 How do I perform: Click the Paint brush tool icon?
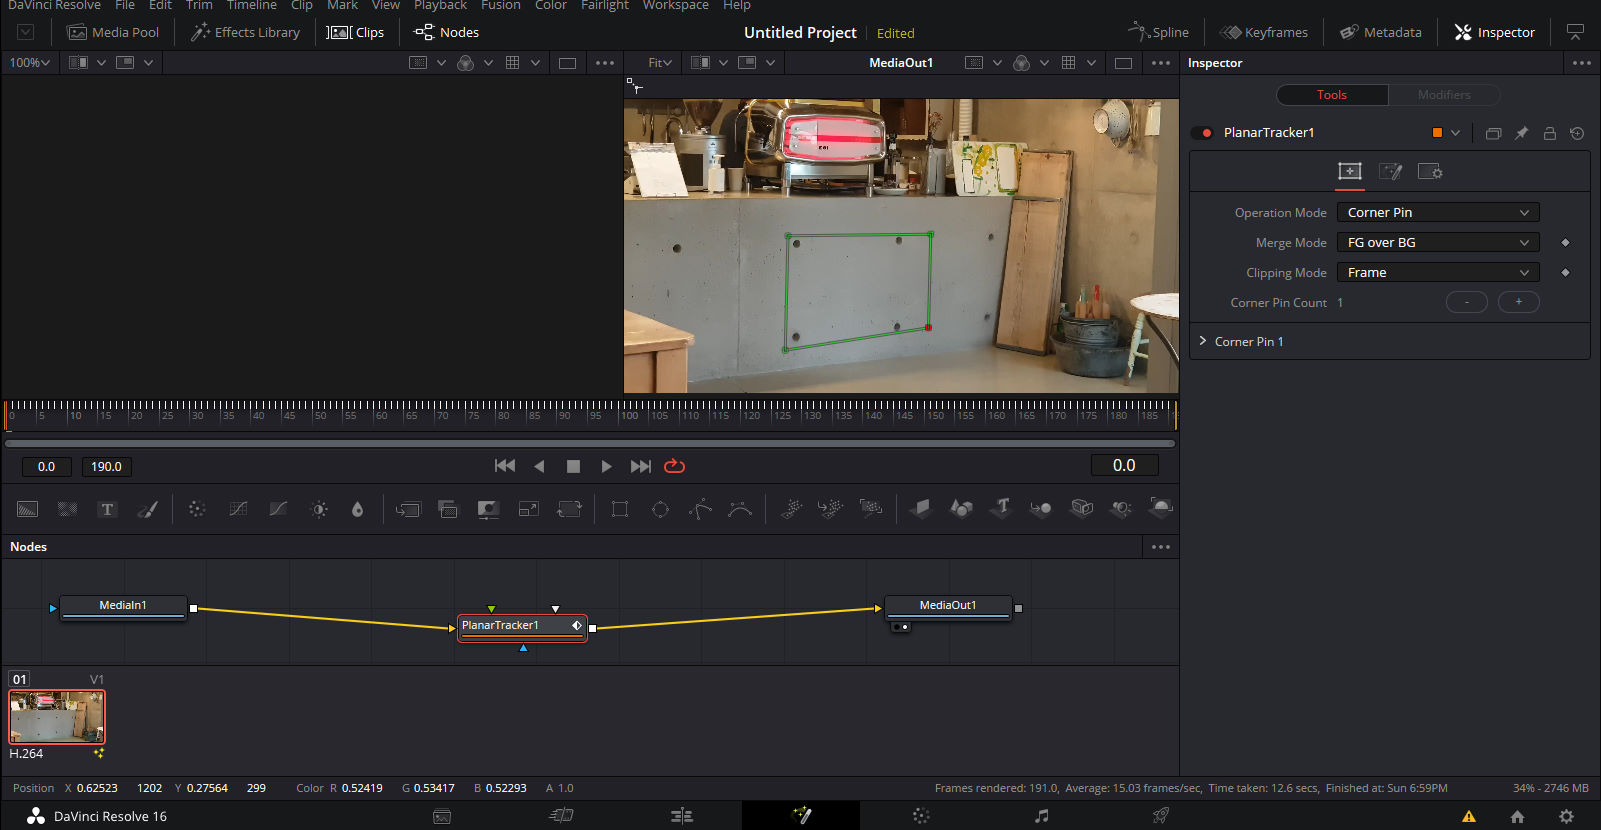coord(148,509)
